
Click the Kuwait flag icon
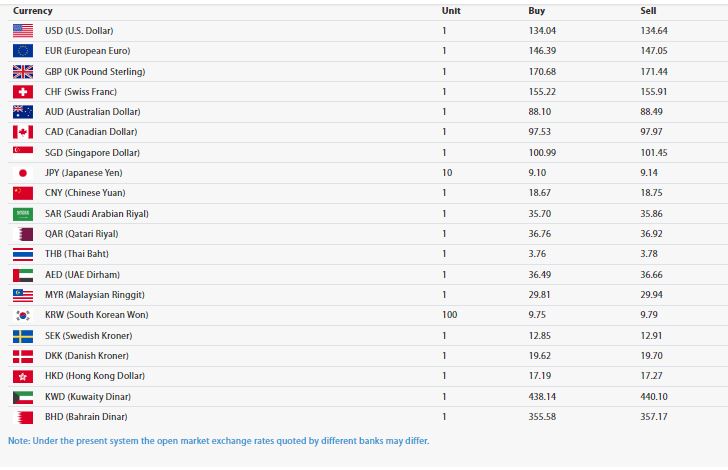tap(23, 397)
